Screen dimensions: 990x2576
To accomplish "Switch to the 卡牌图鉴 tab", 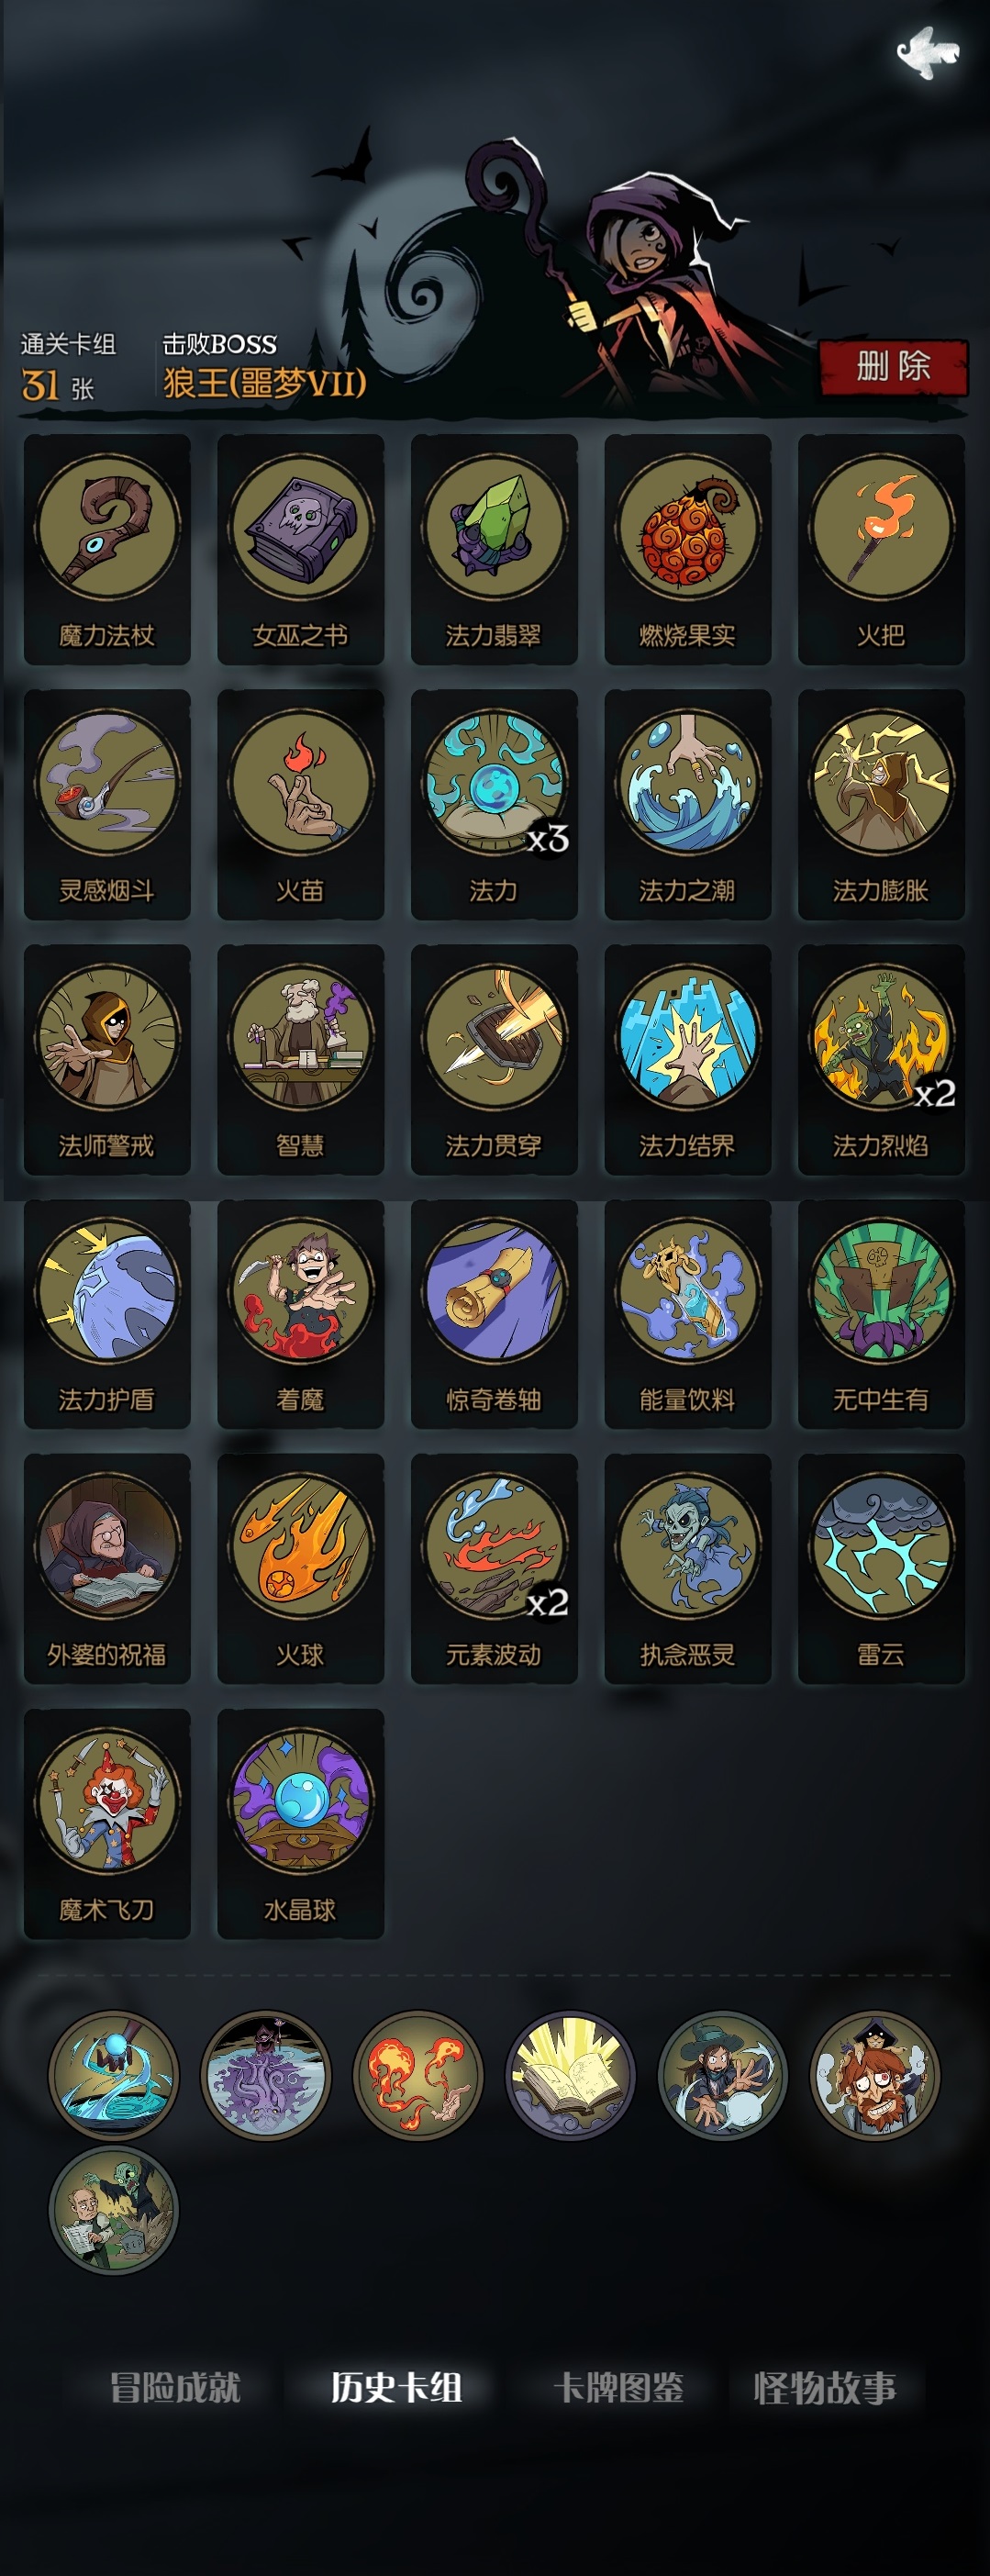I will coord(619,2387).
